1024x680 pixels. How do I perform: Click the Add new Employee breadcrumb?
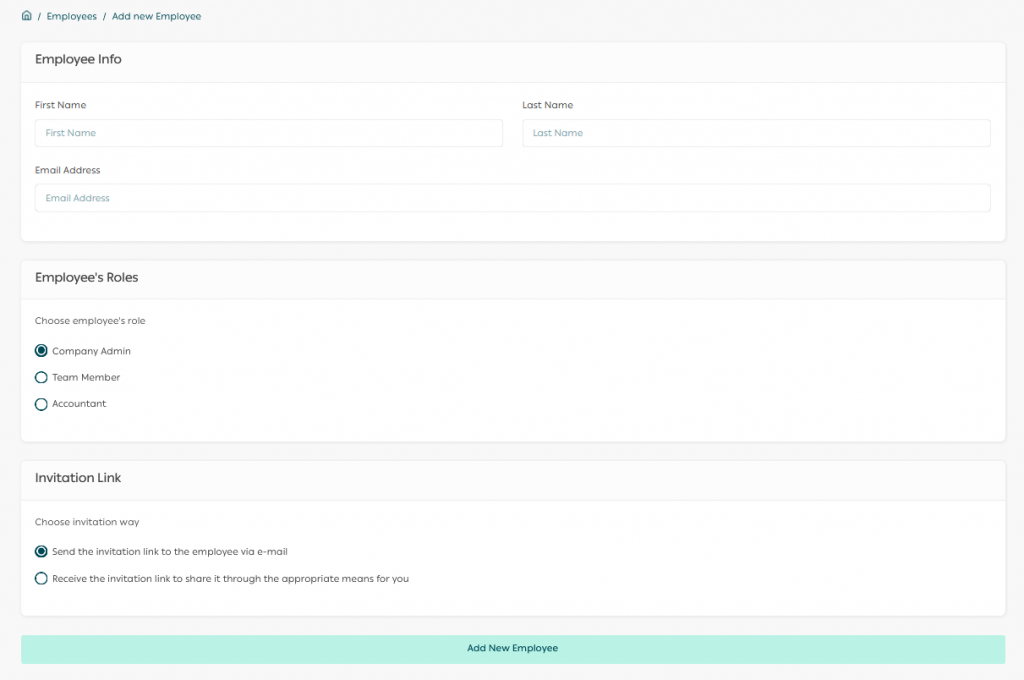click(x=156, y=17)
